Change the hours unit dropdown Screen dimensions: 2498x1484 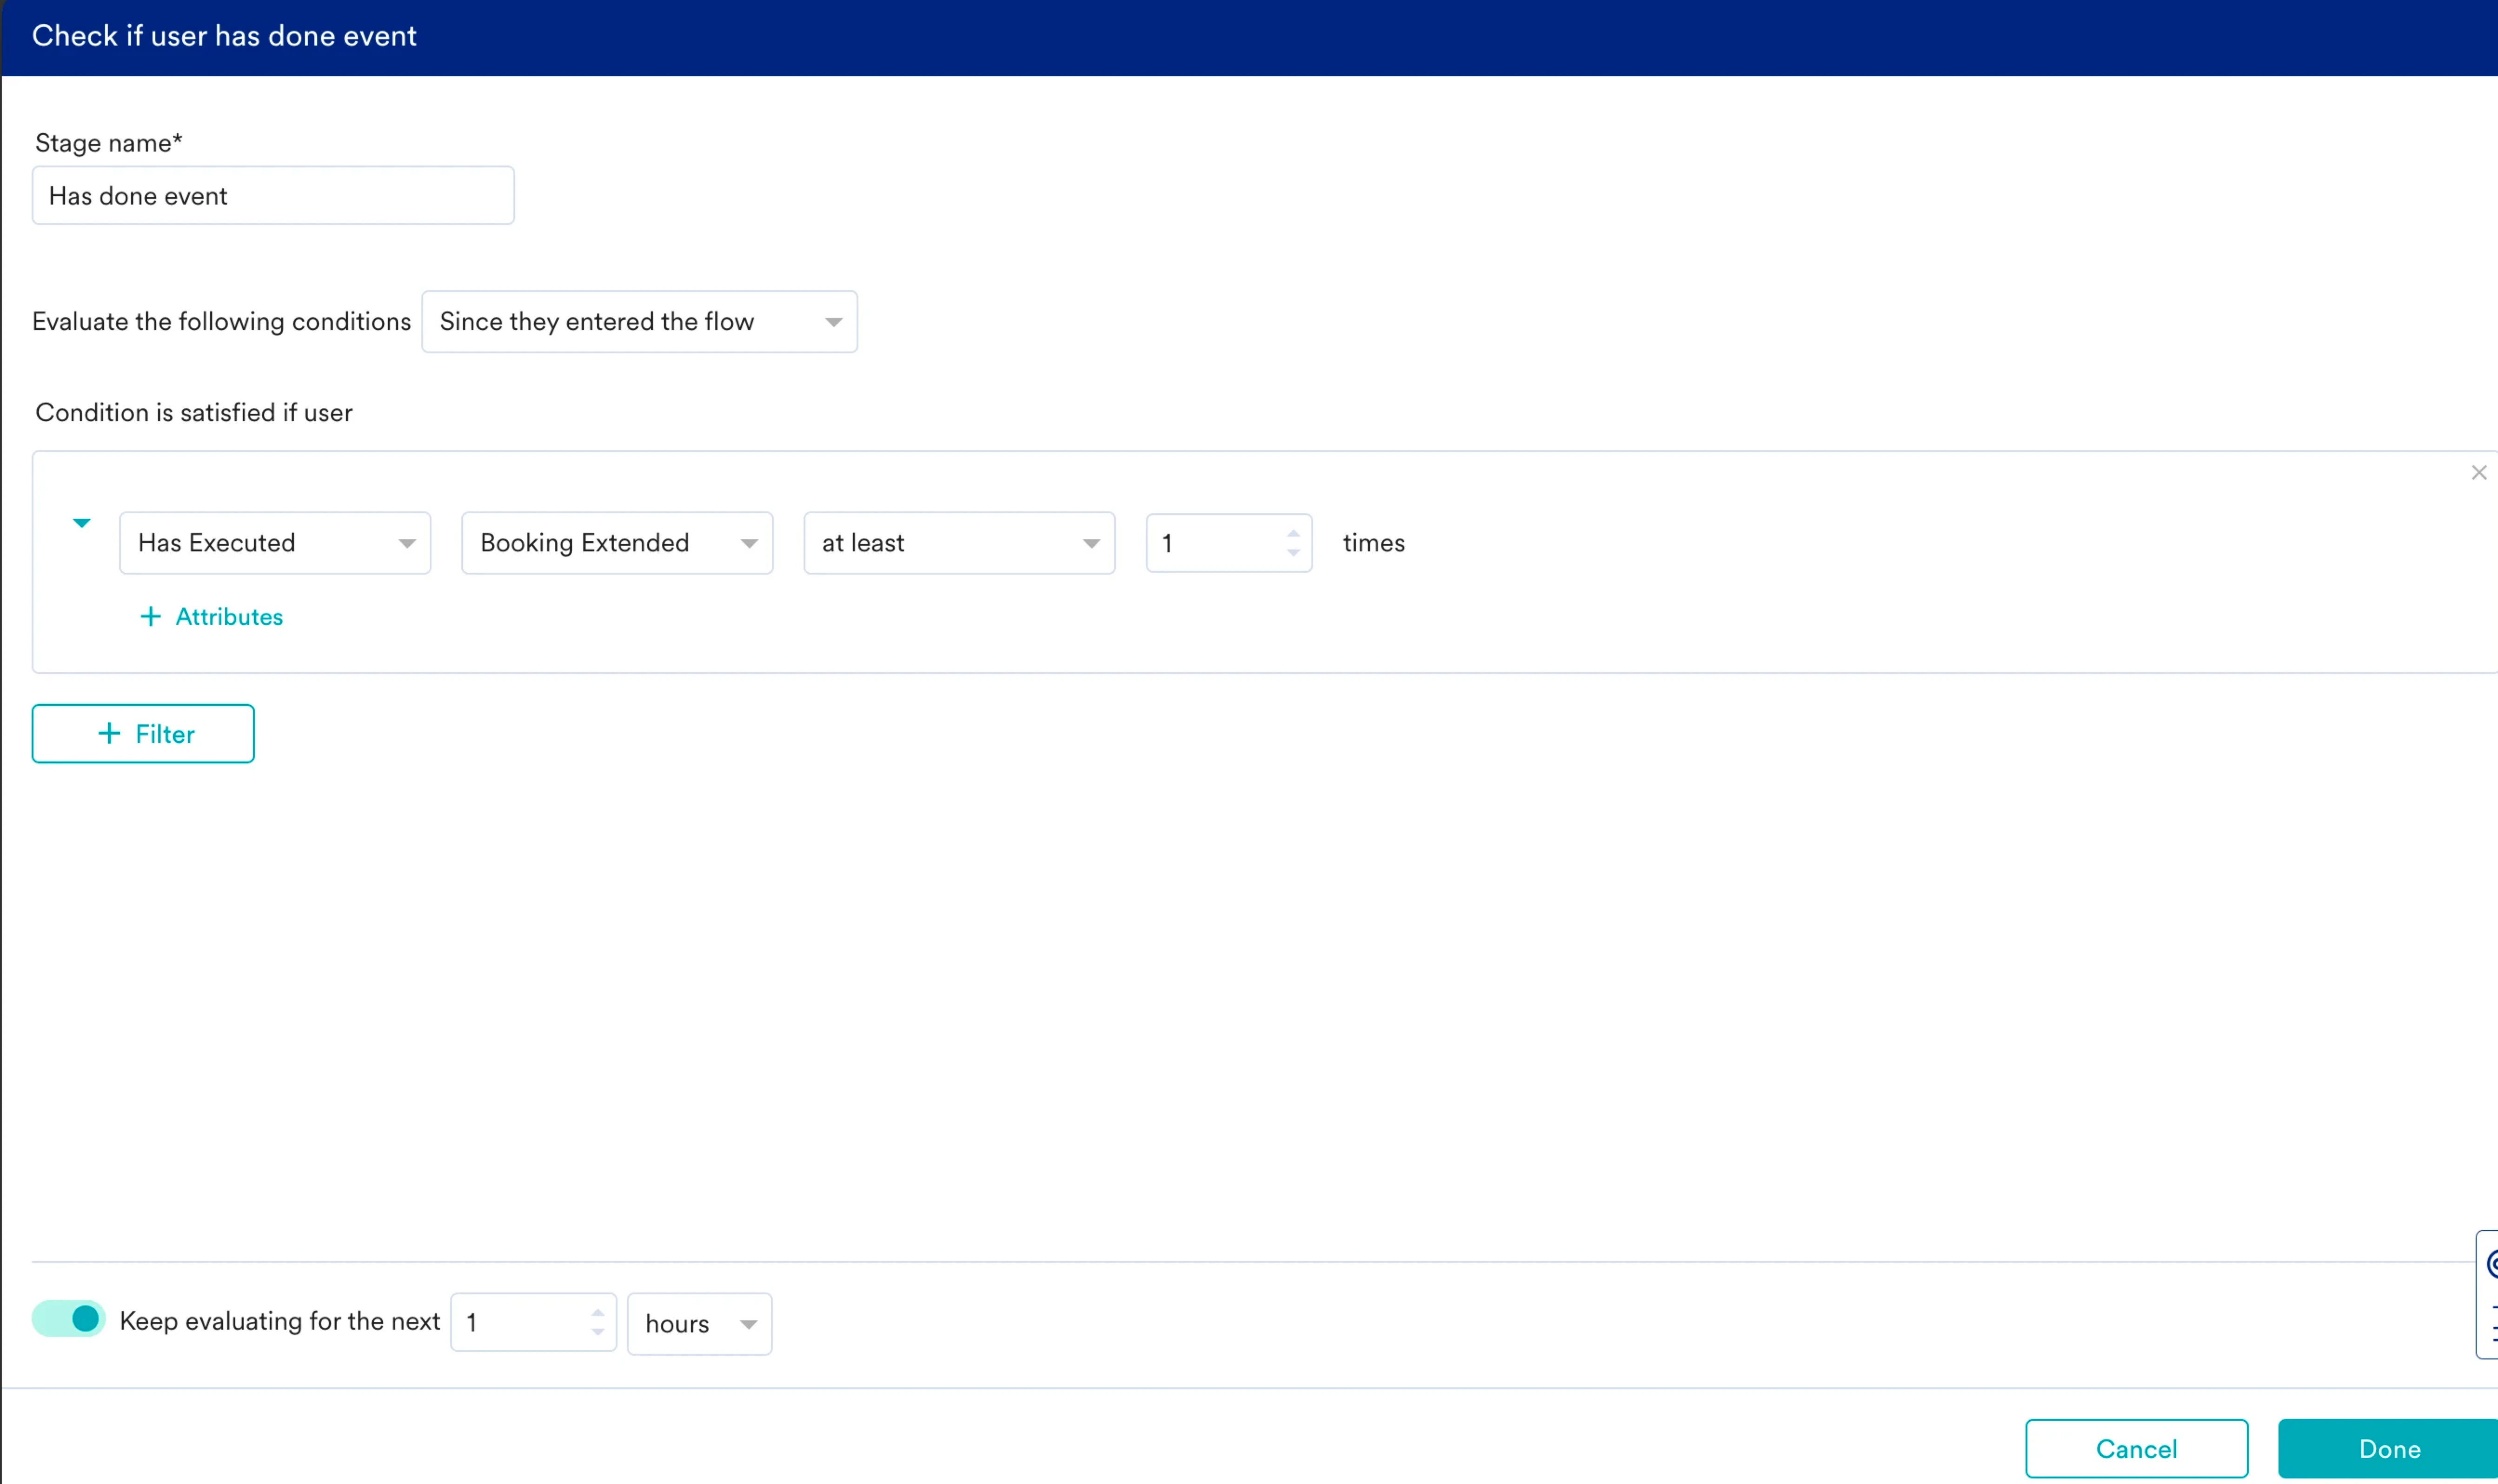coord(699,1323)
